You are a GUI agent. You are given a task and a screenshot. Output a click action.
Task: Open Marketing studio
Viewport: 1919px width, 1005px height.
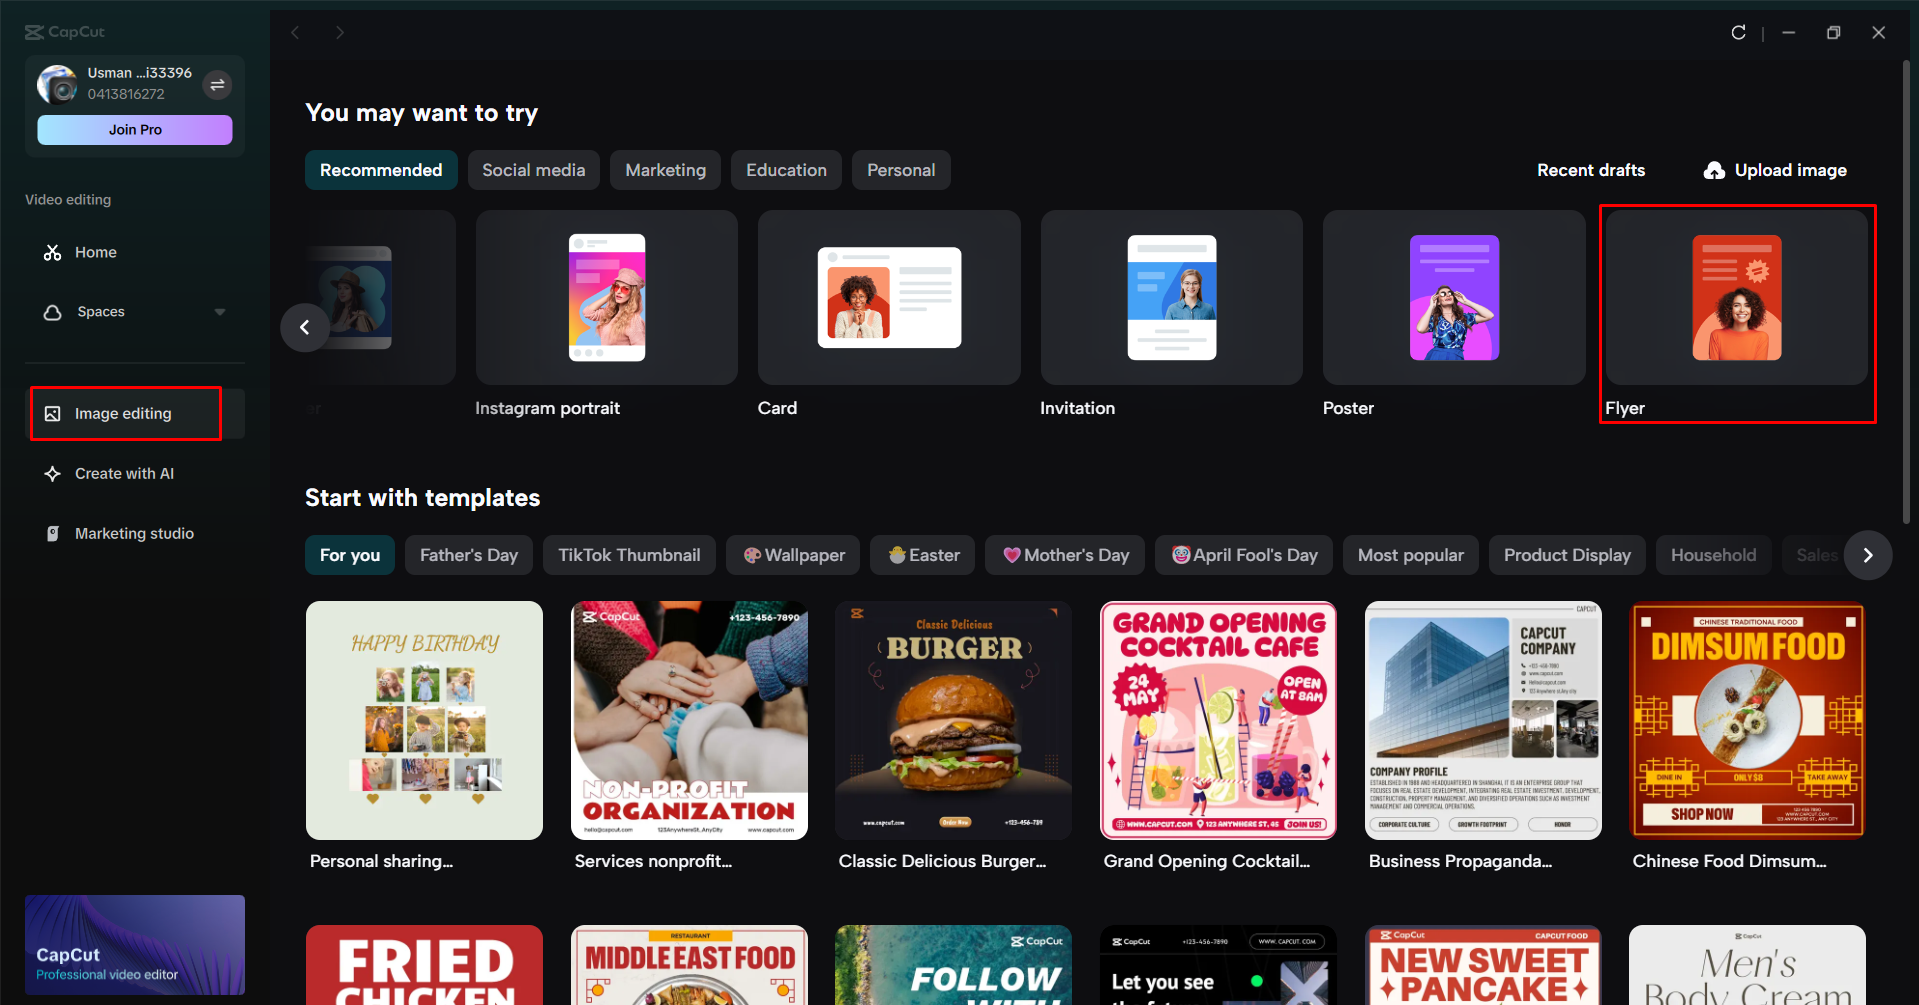[134, 533]
